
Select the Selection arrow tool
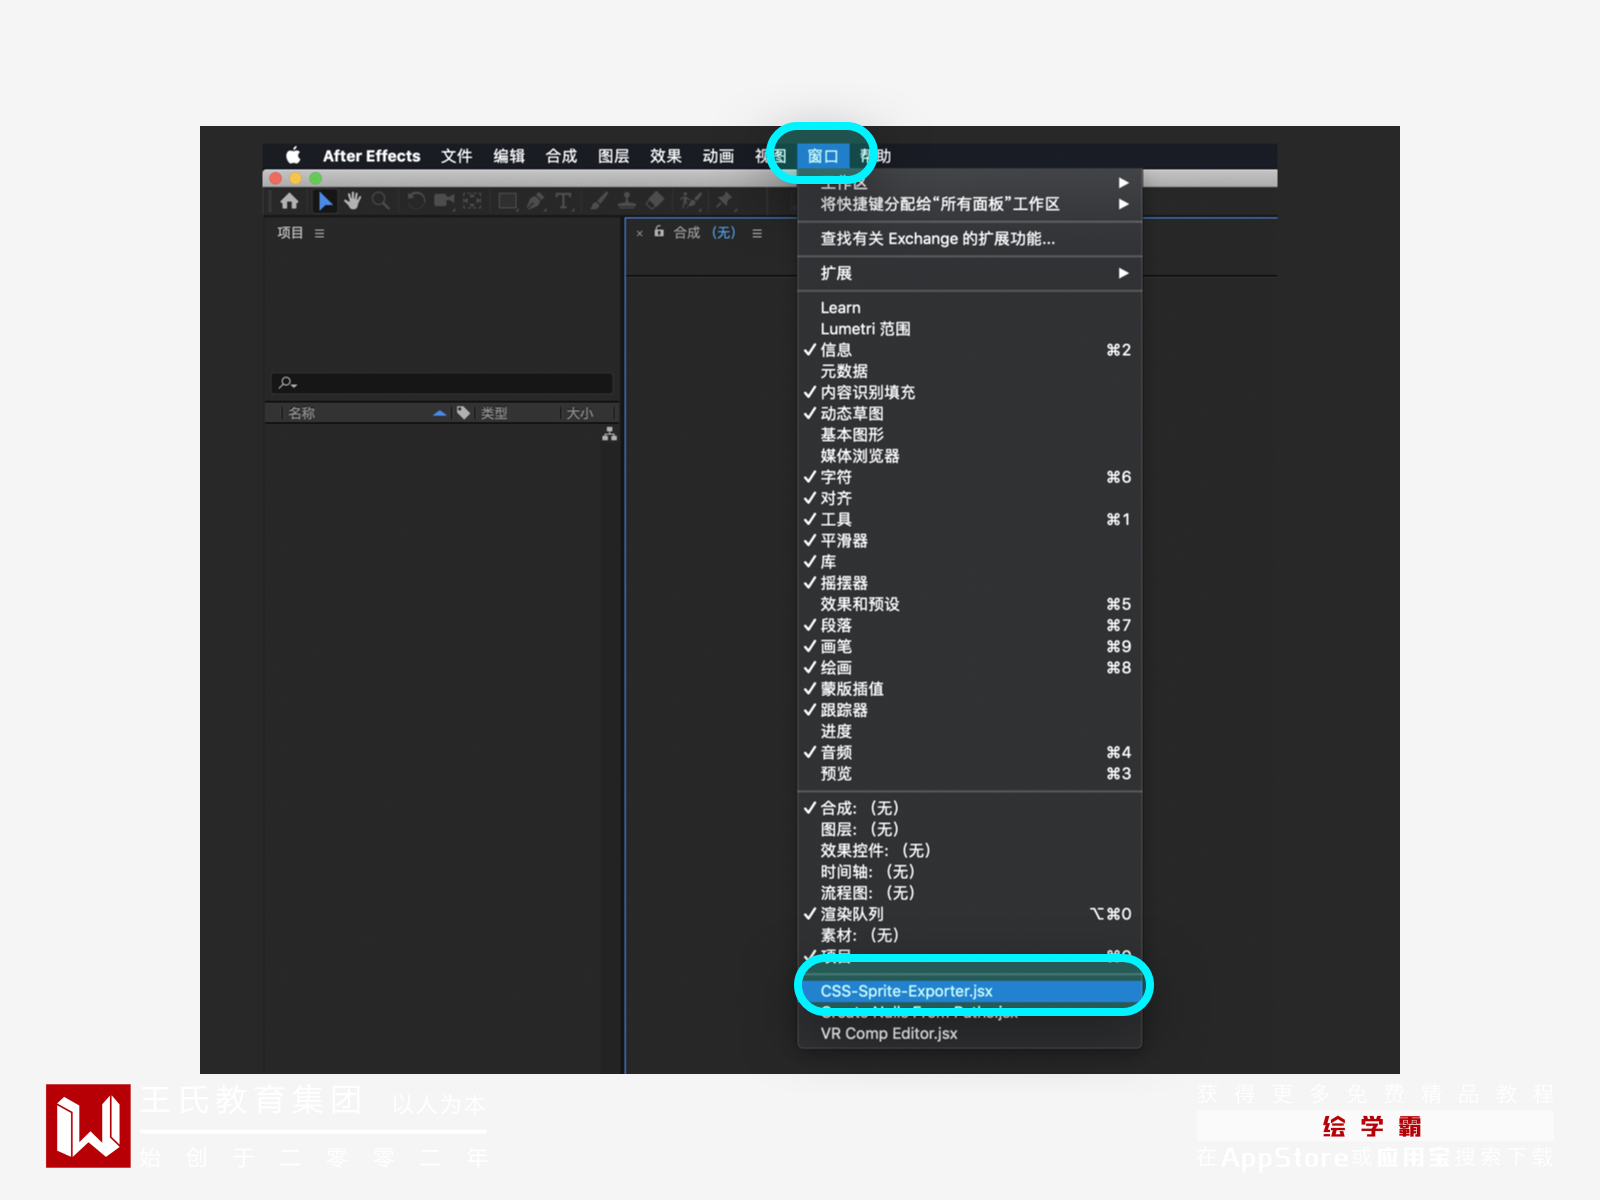click(325, 201)
